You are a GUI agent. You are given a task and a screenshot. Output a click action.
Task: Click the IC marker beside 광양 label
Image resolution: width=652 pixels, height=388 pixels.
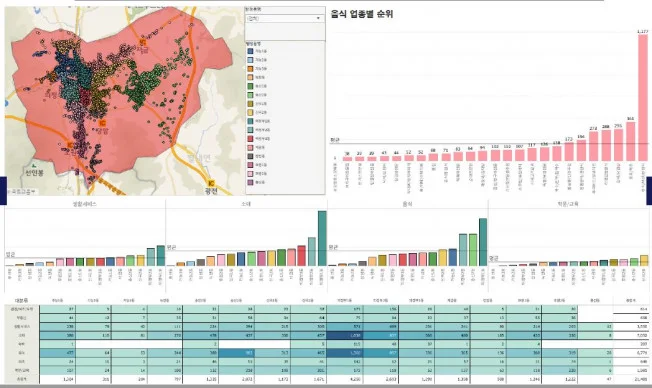[x=102, y=123]
